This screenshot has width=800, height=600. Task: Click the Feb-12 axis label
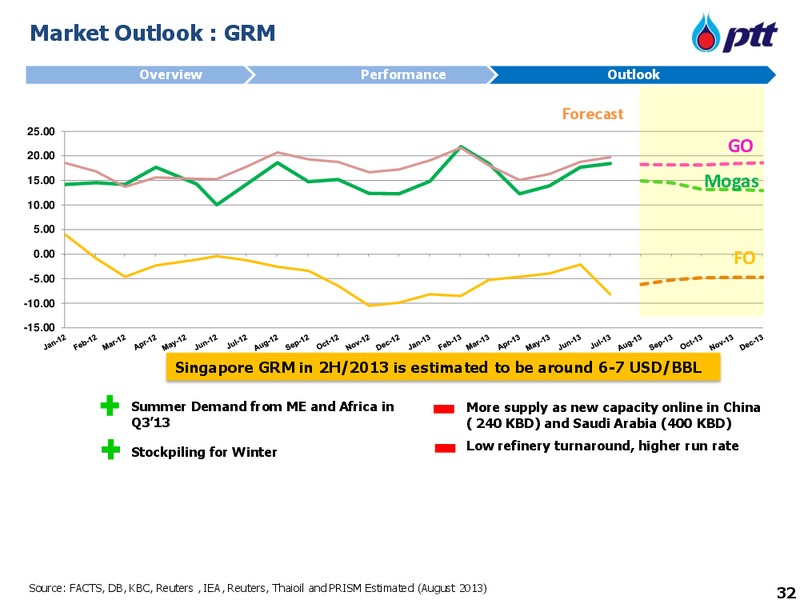tap(85, 341)
